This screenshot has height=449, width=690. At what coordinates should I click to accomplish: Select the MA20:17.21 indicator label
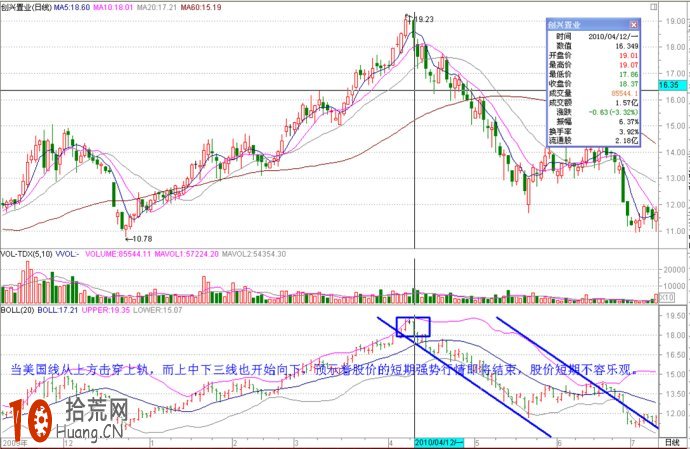[157, 7]
